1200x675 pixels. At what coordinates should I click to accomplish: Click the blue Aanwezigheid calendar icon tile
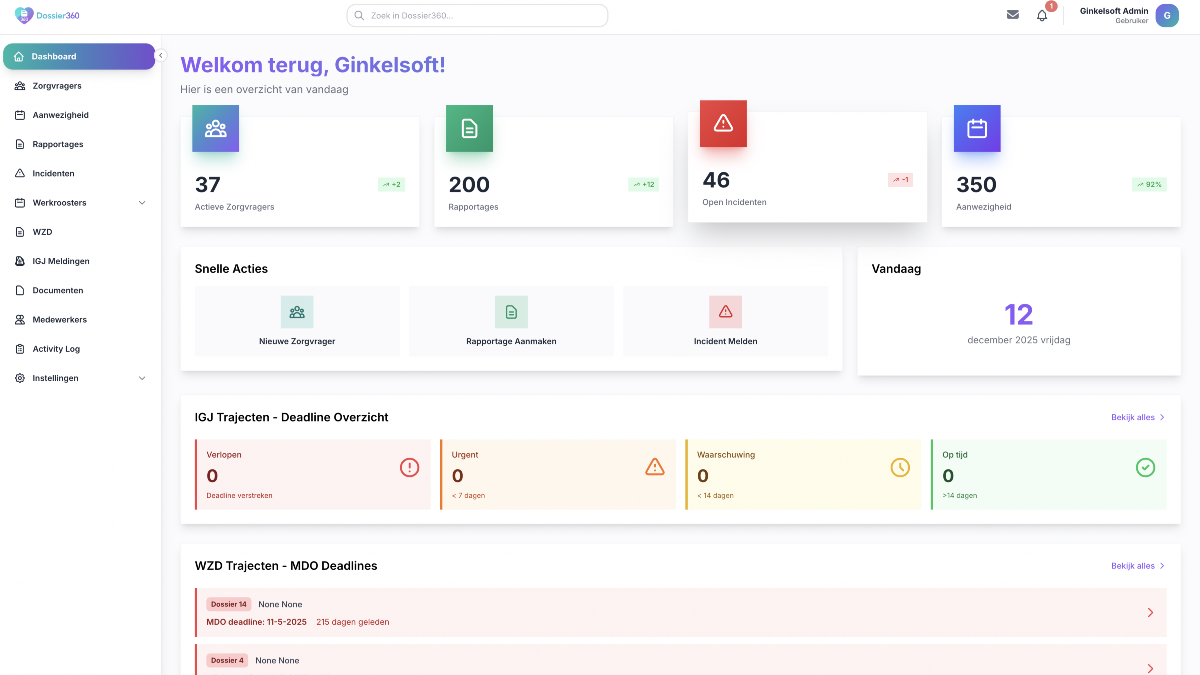tap(977, 128)
